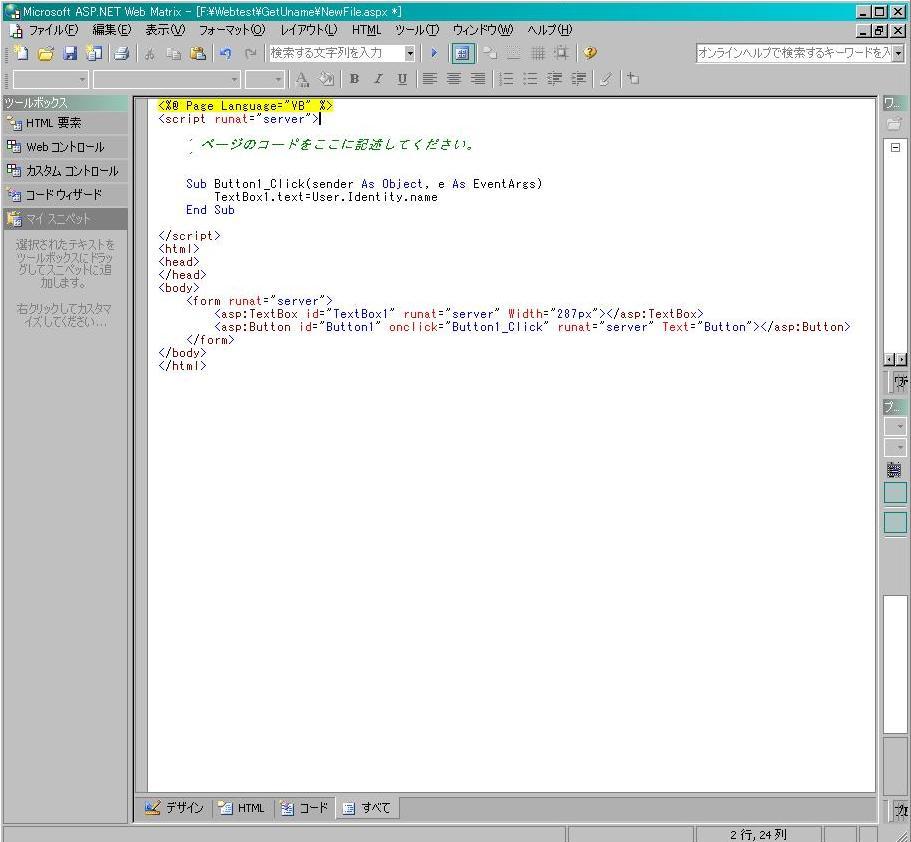This screenshot has height=842, width=911.
Task: Open the second properties dropdown in the right panel
Action: click(x=895, y=447)
